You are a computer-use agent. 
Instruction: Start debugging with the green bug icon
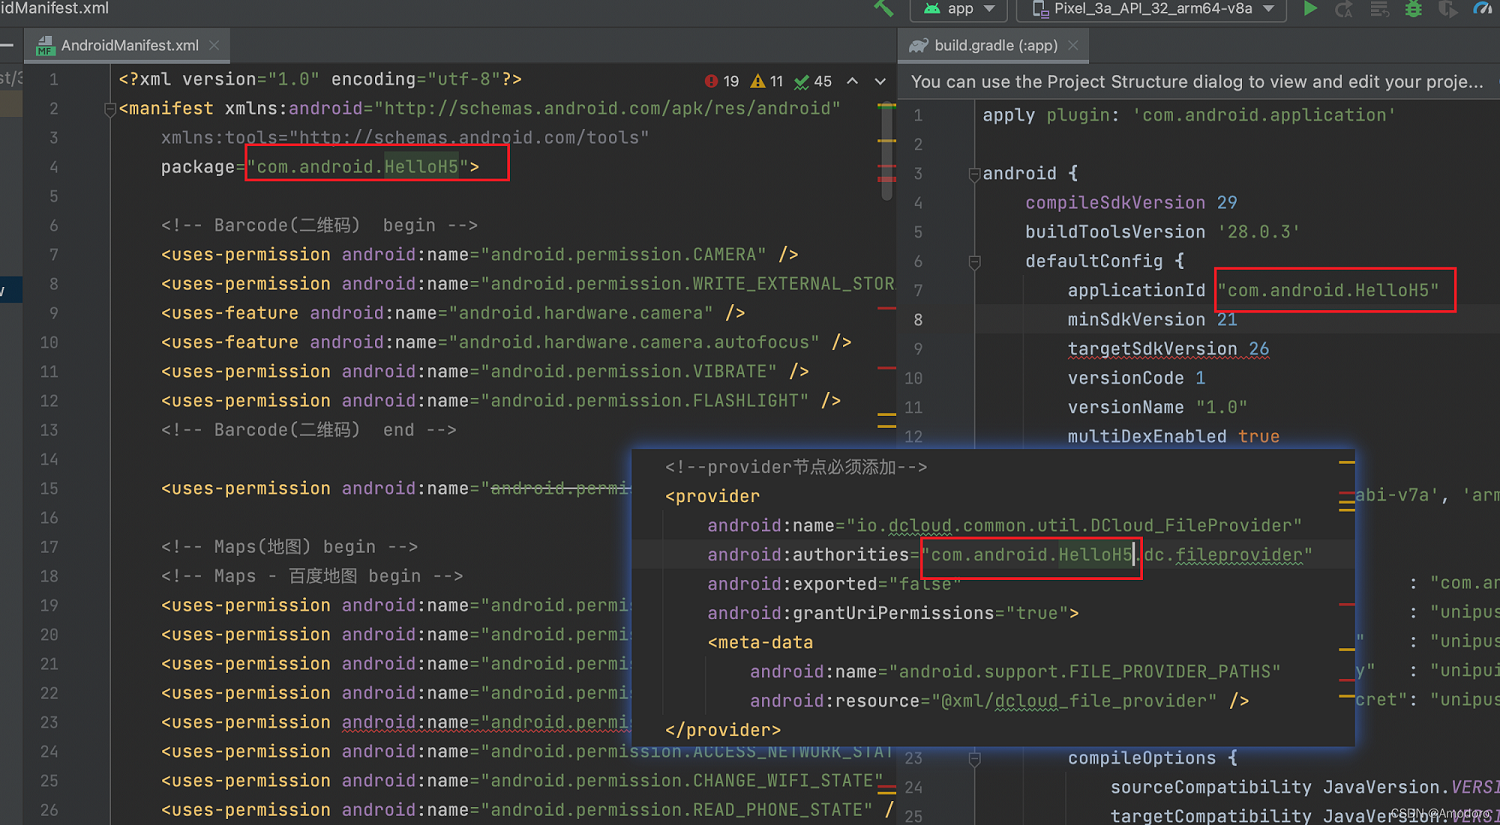(x=1413, y=8)
